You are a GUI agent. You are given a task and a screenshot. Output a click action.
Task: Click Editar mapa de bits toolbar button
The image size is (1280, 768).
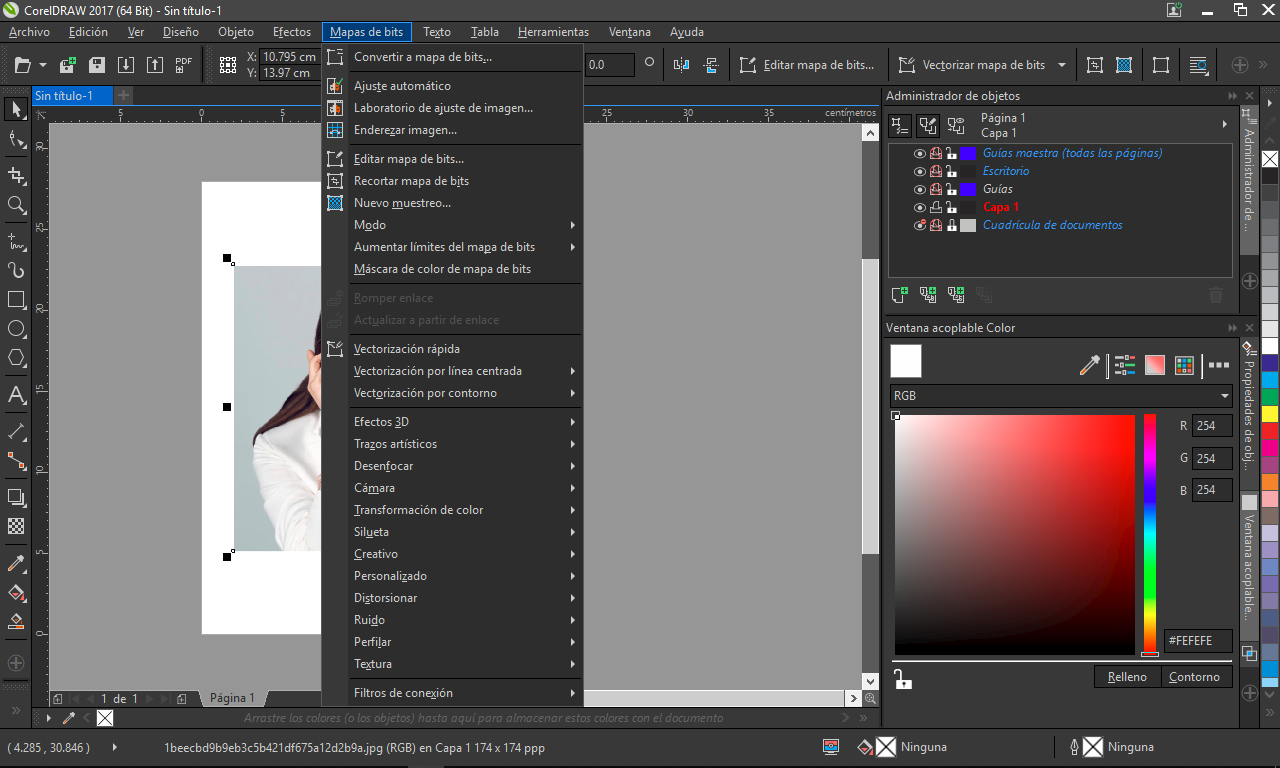pyautogui.click(x=807, y=65)
